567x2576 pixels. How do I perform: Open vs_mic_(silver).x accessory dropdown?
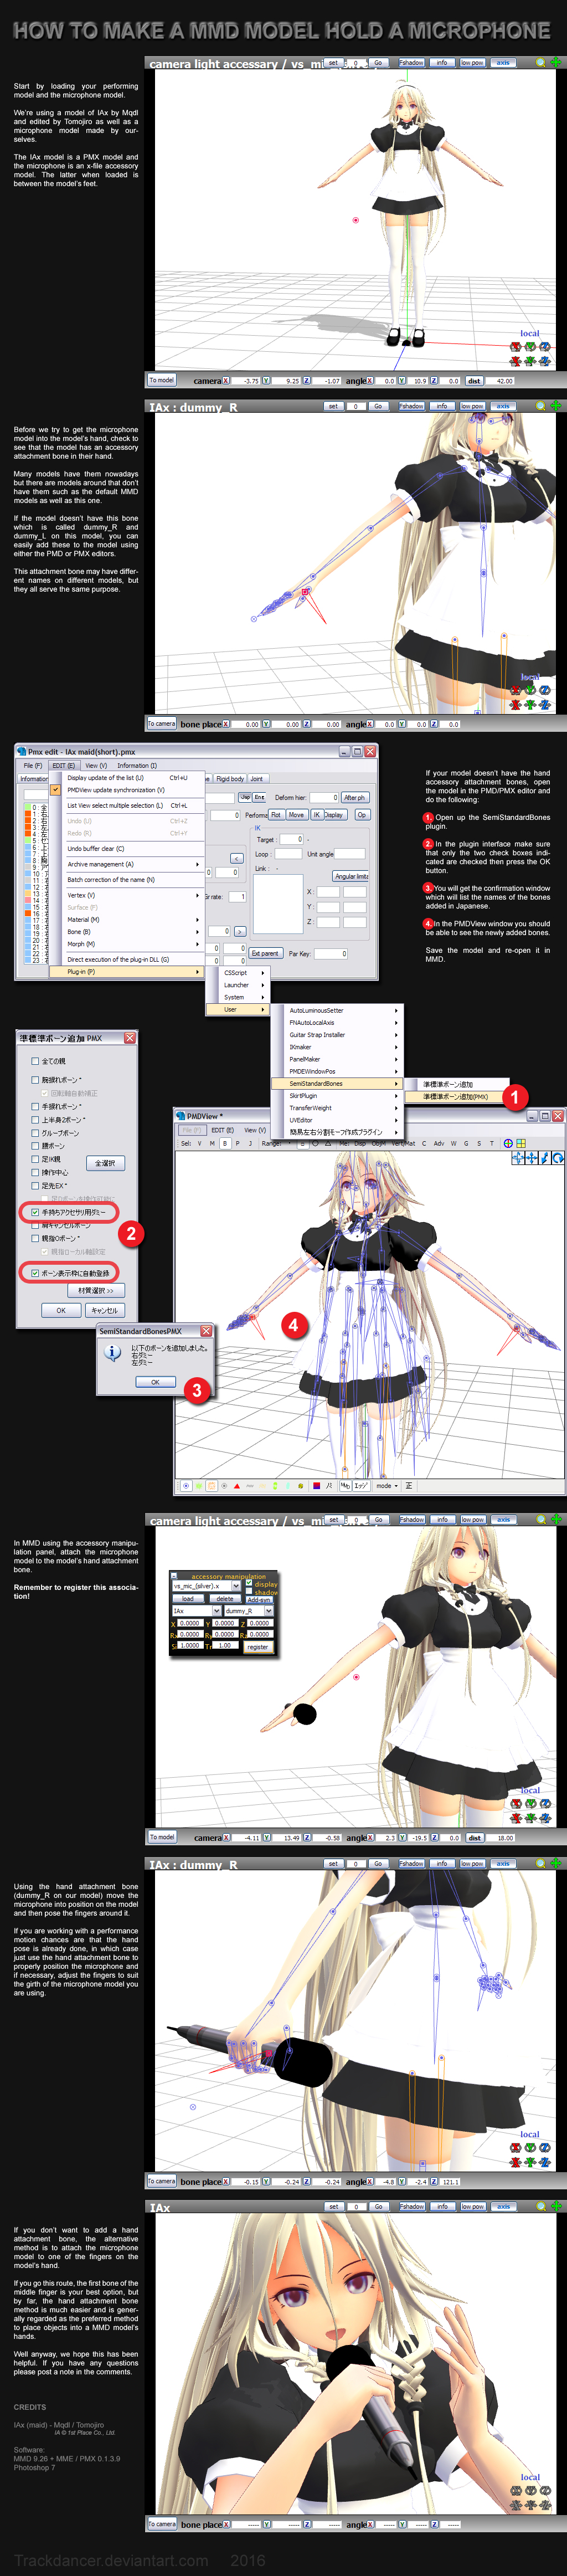pyautogui.click(x=237, y=1586)
